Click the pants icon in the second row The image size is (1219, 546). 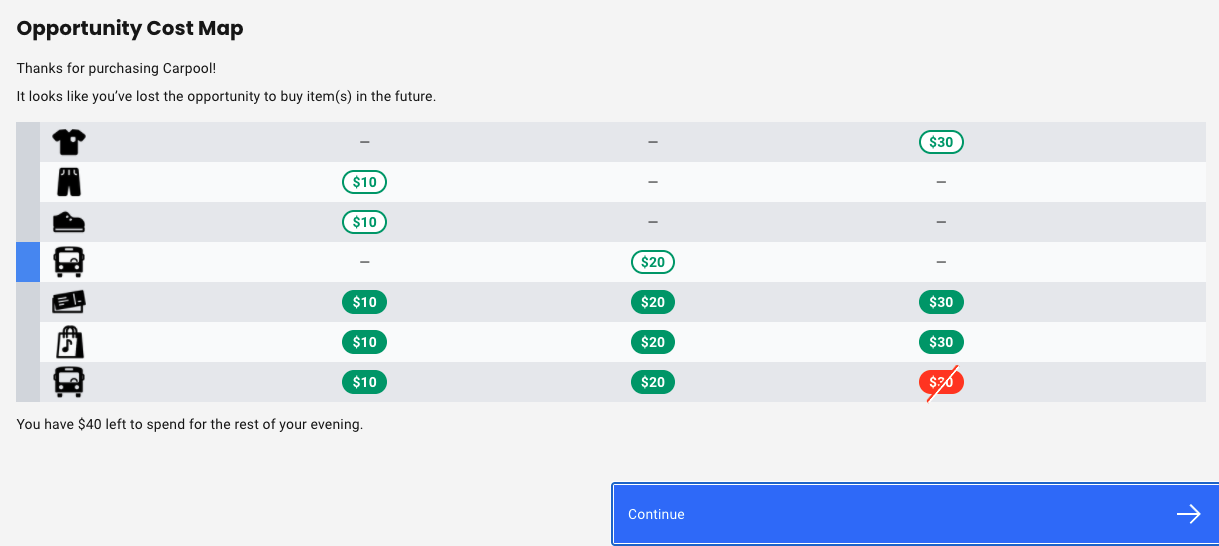click(x=69, y=182)
